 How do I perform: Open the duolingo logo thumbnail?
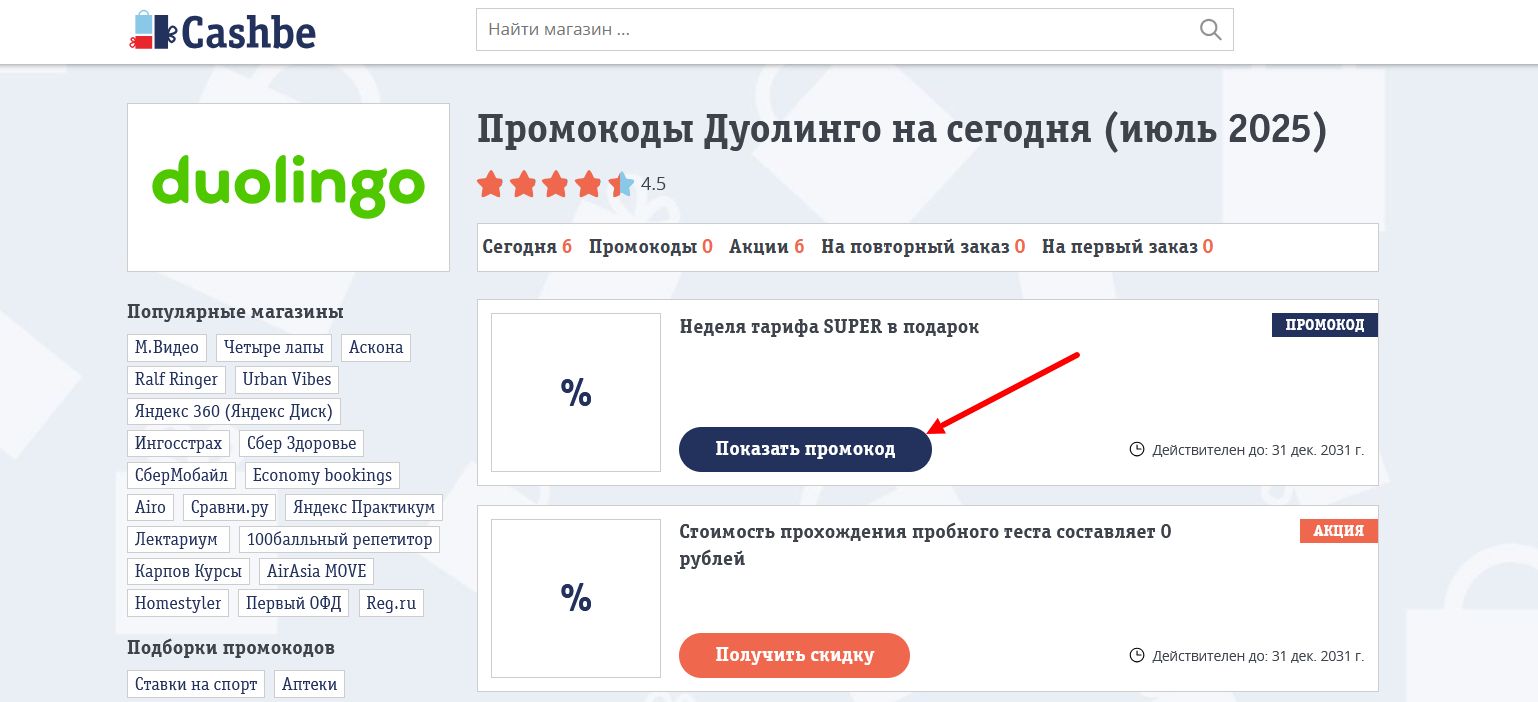(x=288, y=187)
